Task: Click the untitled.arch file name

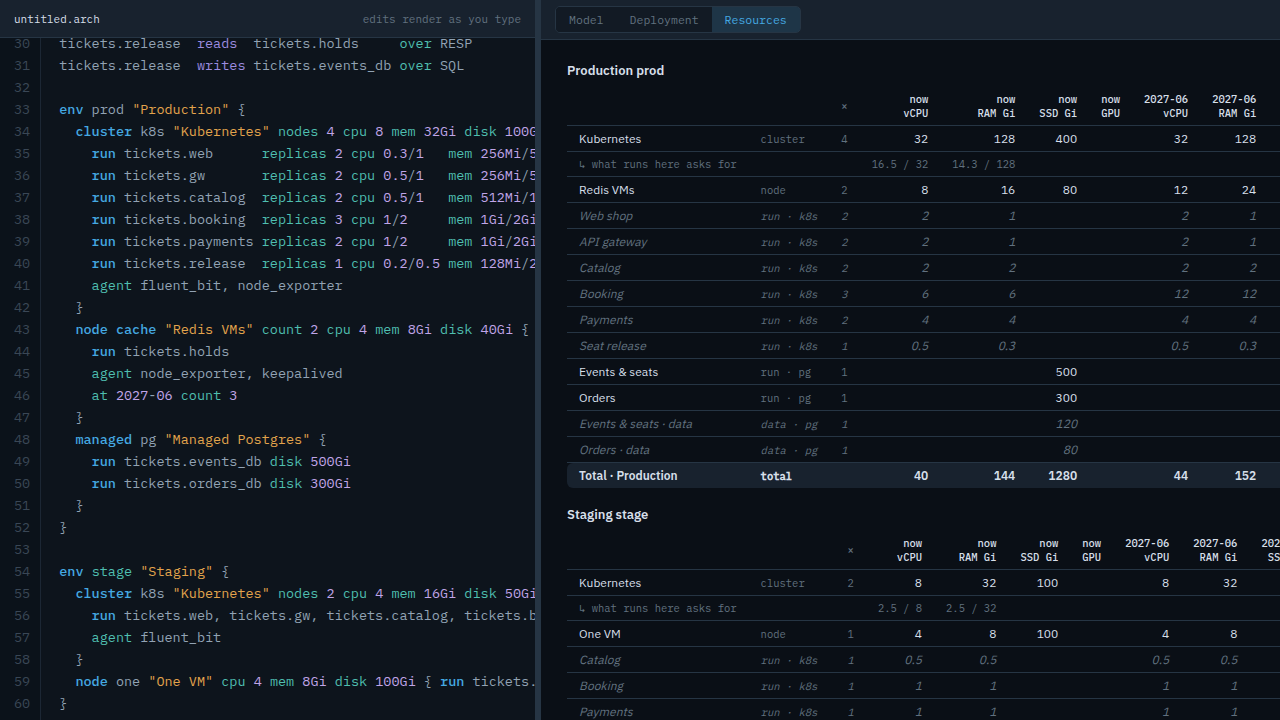Action: tap(57, 19)
